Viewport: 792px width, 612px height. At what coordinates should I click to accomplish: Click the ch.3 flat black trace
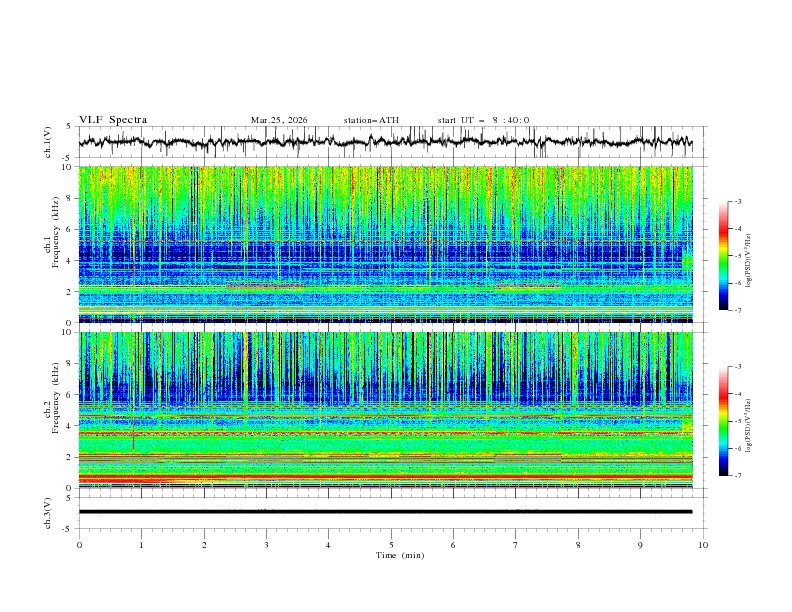385,512
